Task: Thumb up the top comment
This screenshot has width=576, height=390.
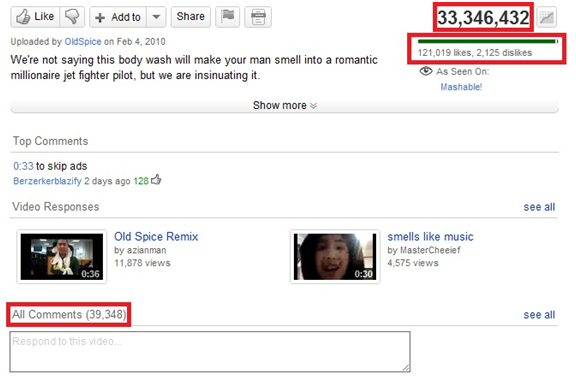Action: tap(156, 180)
